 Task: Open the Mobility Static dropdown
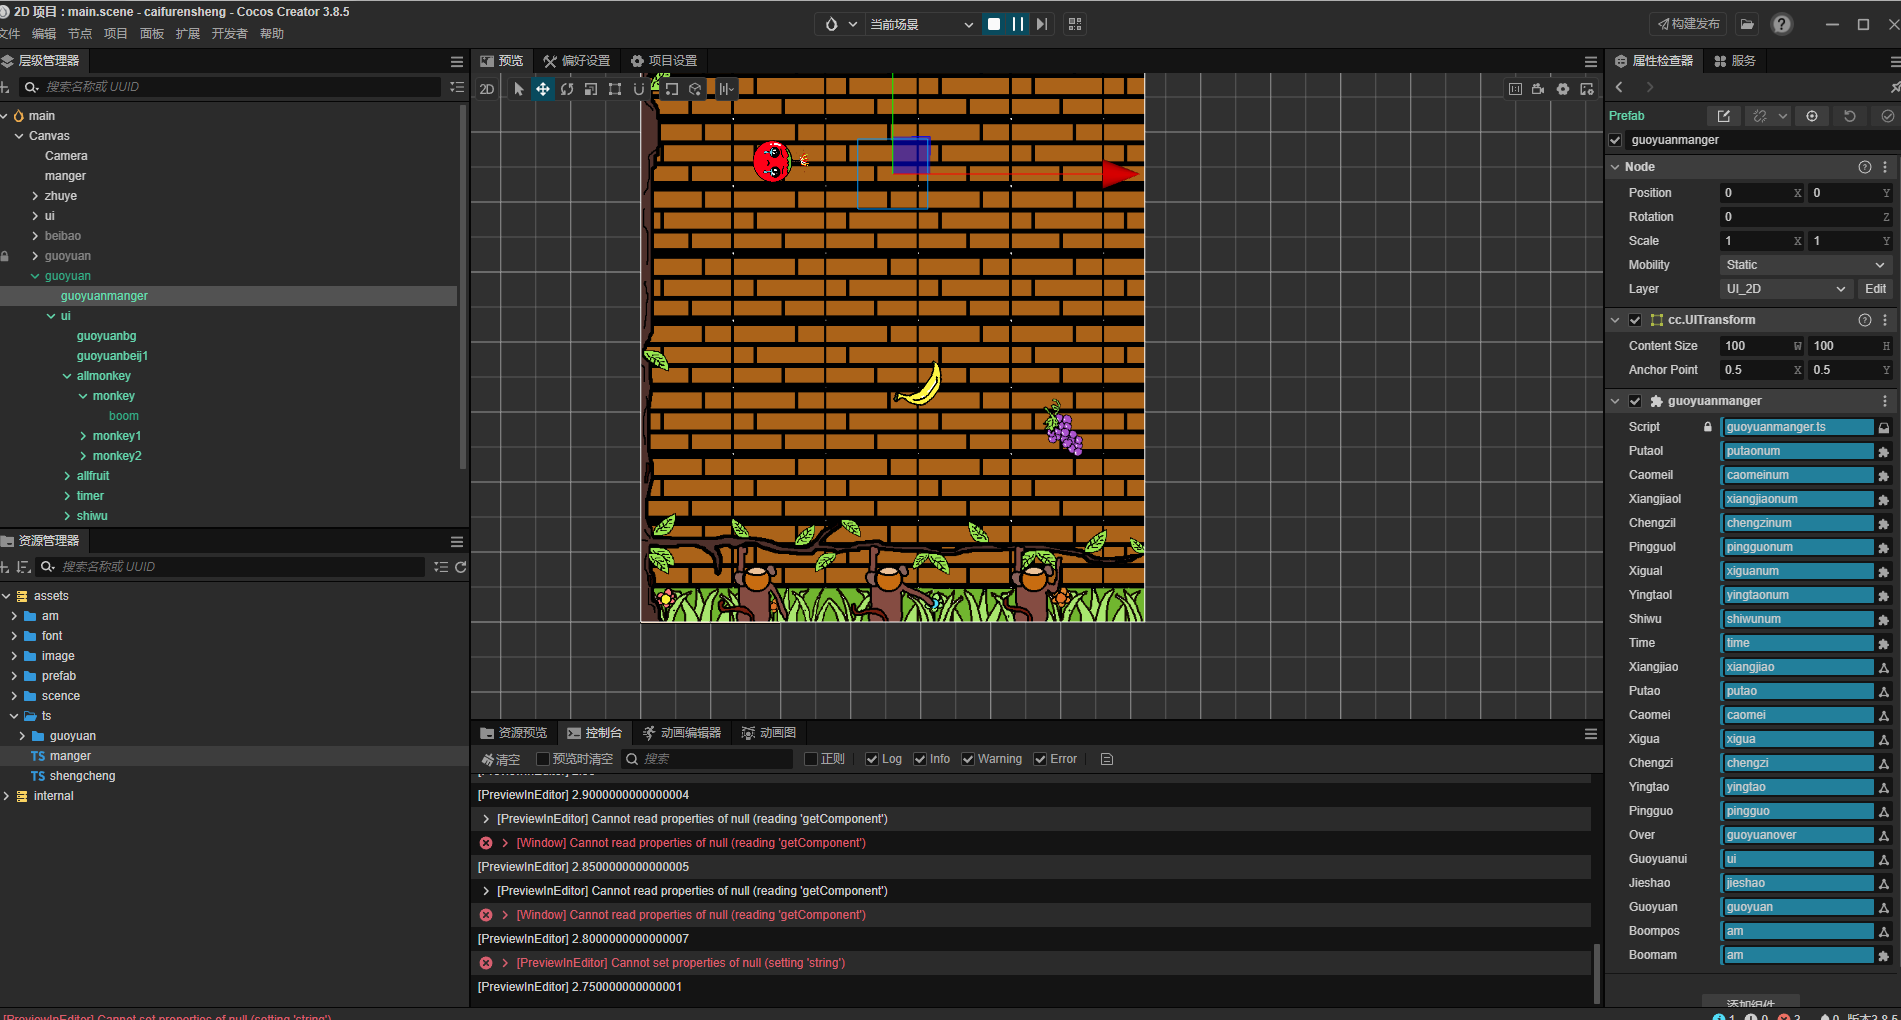pyautogui.click(x=1805, y=265)
